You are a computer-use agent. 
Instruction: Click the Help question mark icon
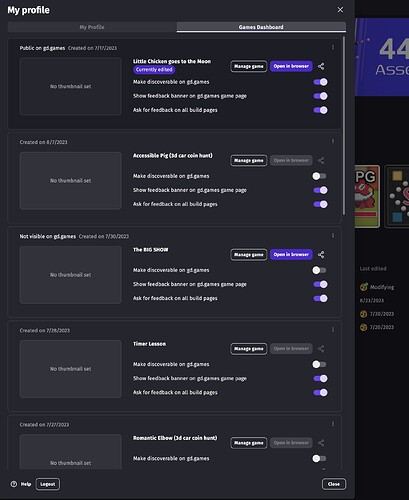[14, 484]
